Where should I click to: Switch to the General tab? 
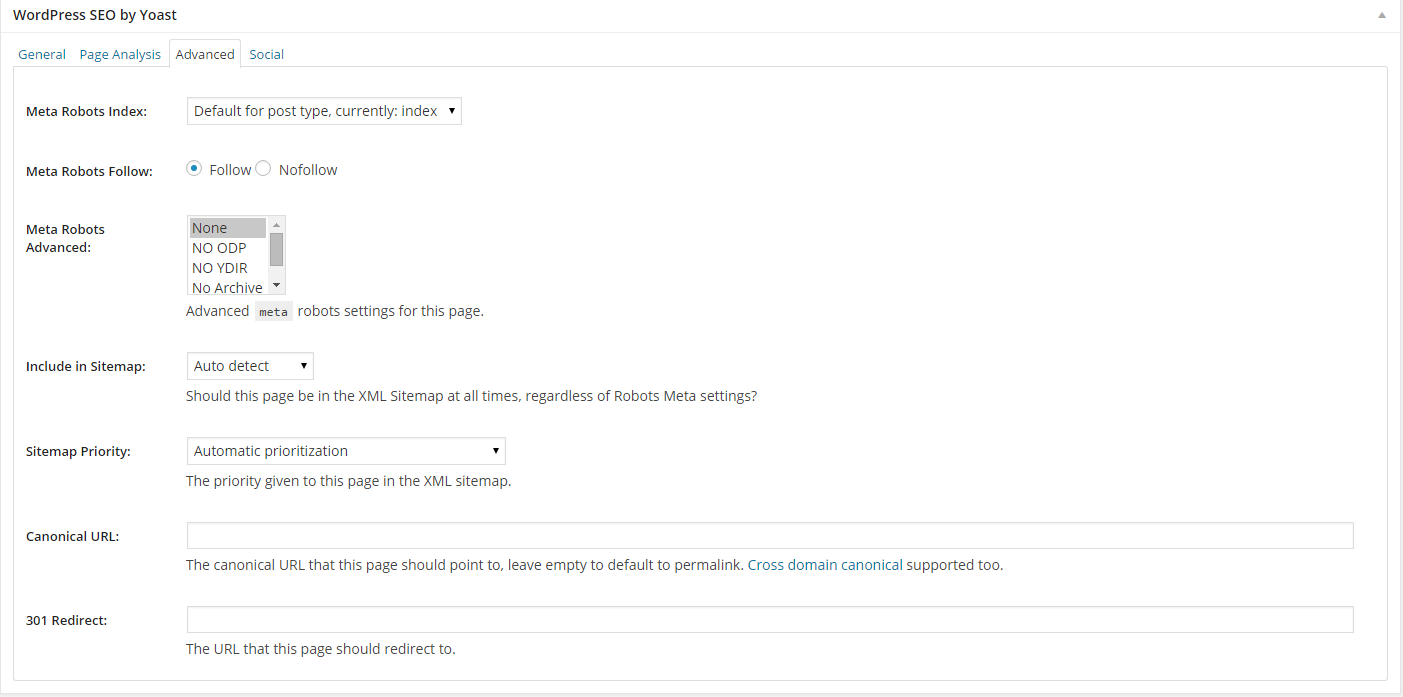tap(42, 54)
